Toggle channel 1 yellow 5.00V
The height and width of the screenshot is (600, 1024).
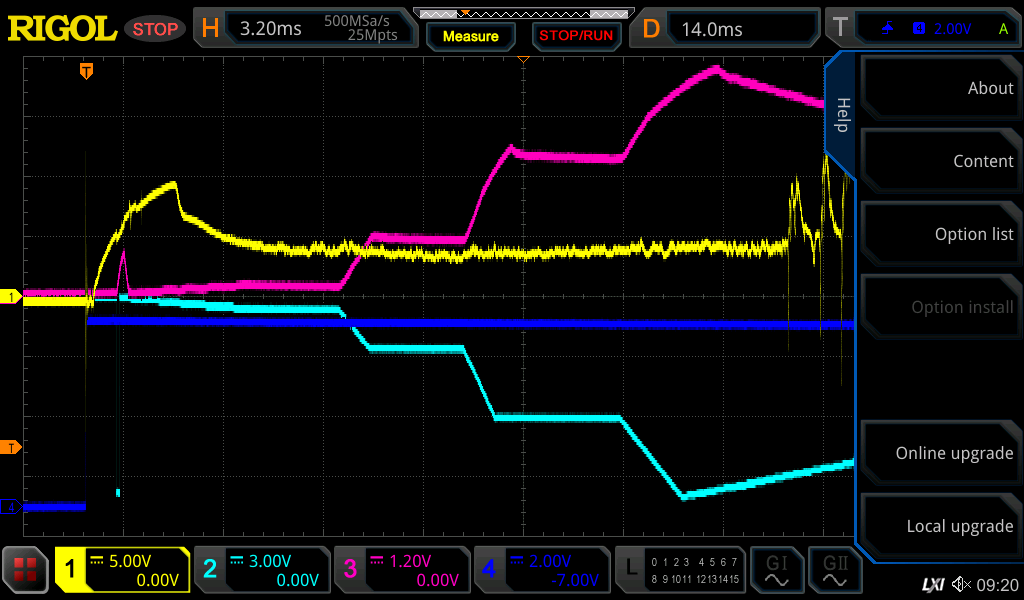pos(122,570)
